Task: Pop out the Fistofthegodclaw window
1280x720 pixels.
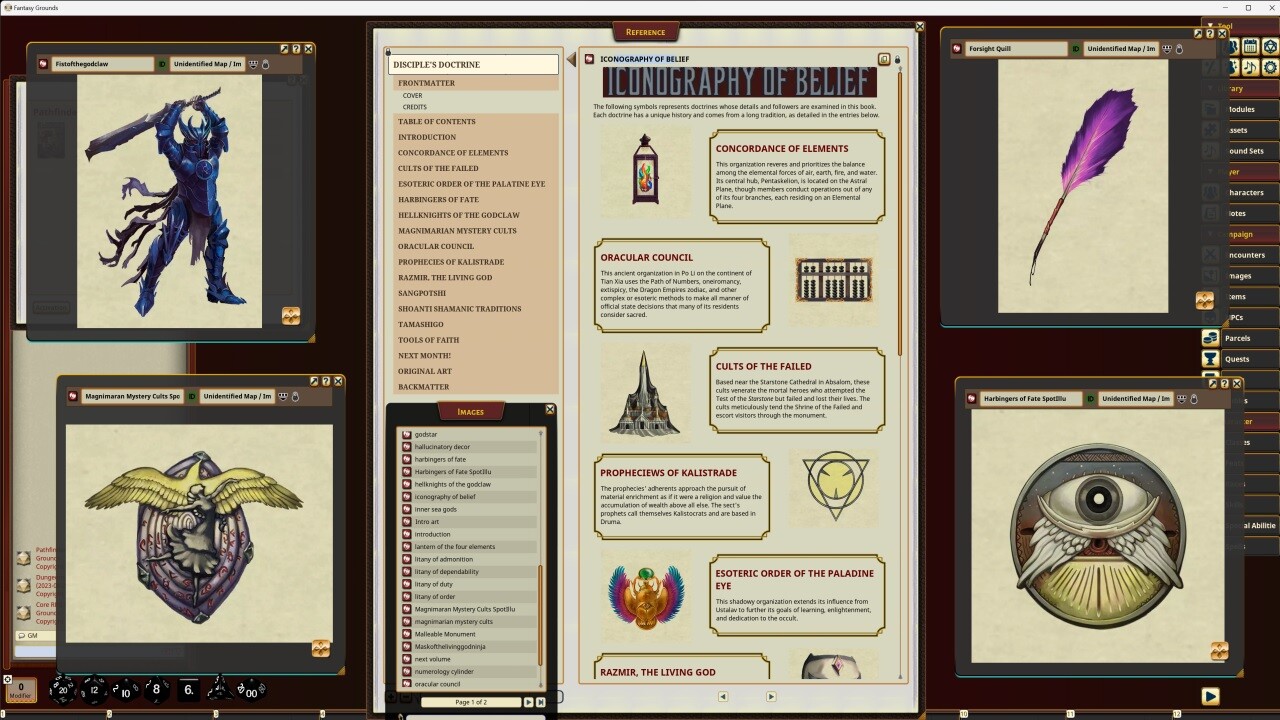Action: pos(284,48)
